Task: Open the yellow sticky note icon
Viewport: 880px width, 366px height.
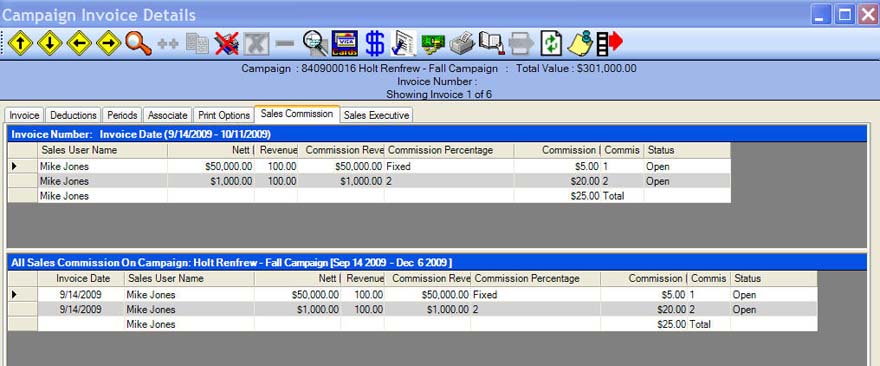Action: click(x=580, y=43)
